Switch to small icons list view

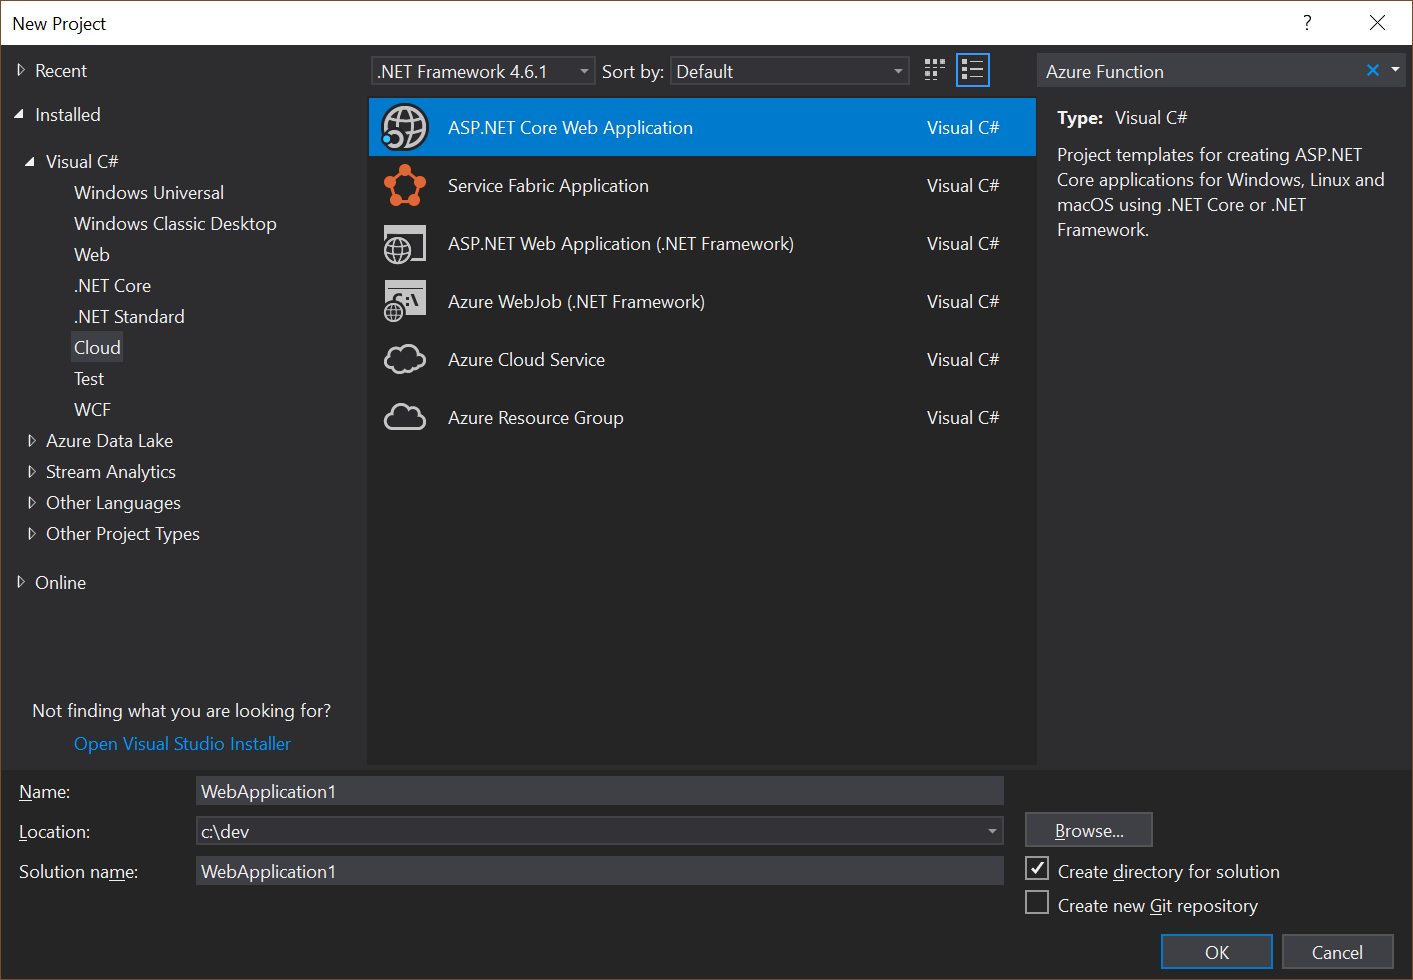pyautogui.click(x=972, y=70)
